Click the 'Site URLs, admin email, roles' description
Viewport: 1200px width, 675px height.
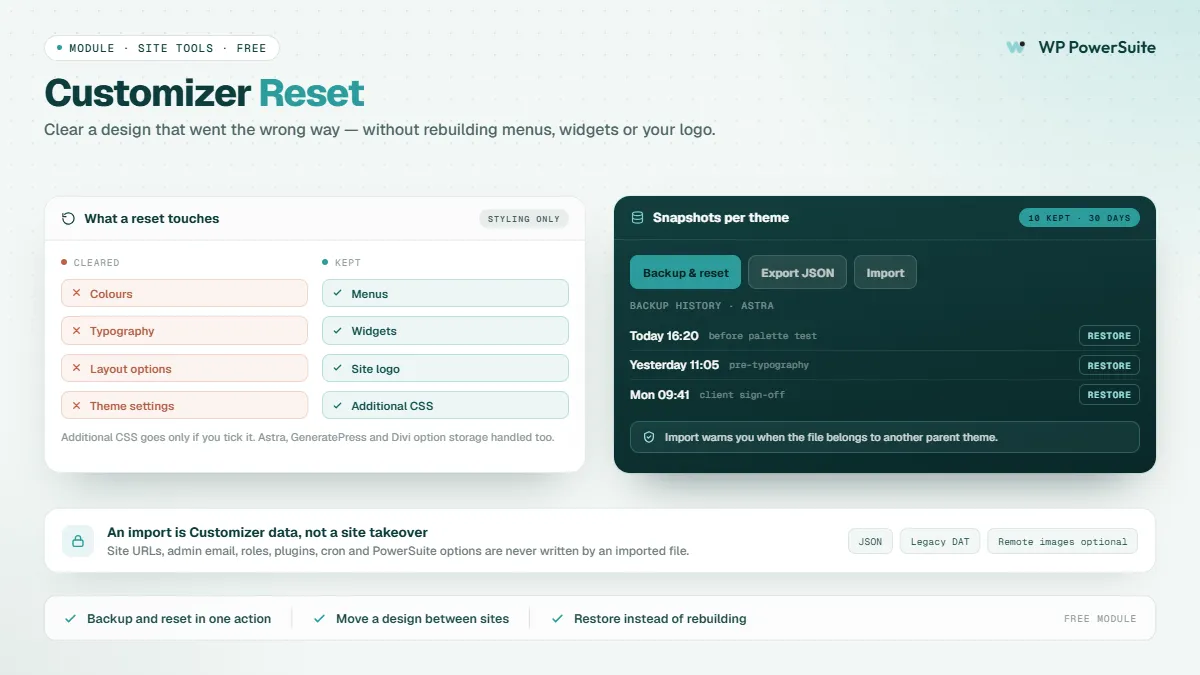pos(398,551)
